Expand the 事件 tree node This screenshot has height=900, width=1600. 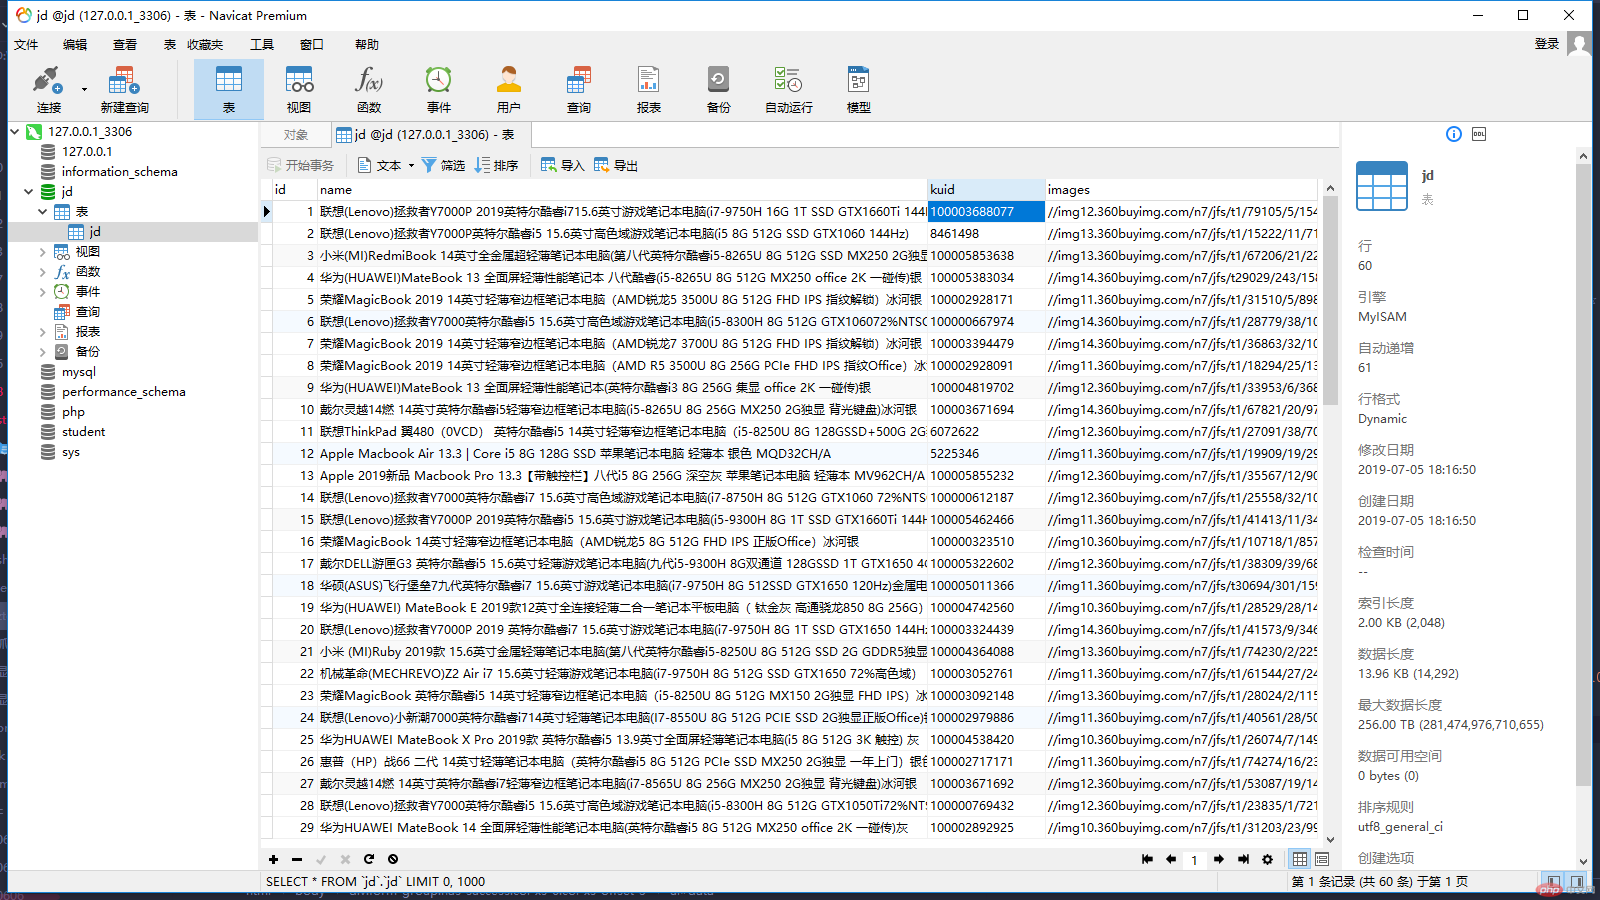pyautogui.click(x=42, y=291)
